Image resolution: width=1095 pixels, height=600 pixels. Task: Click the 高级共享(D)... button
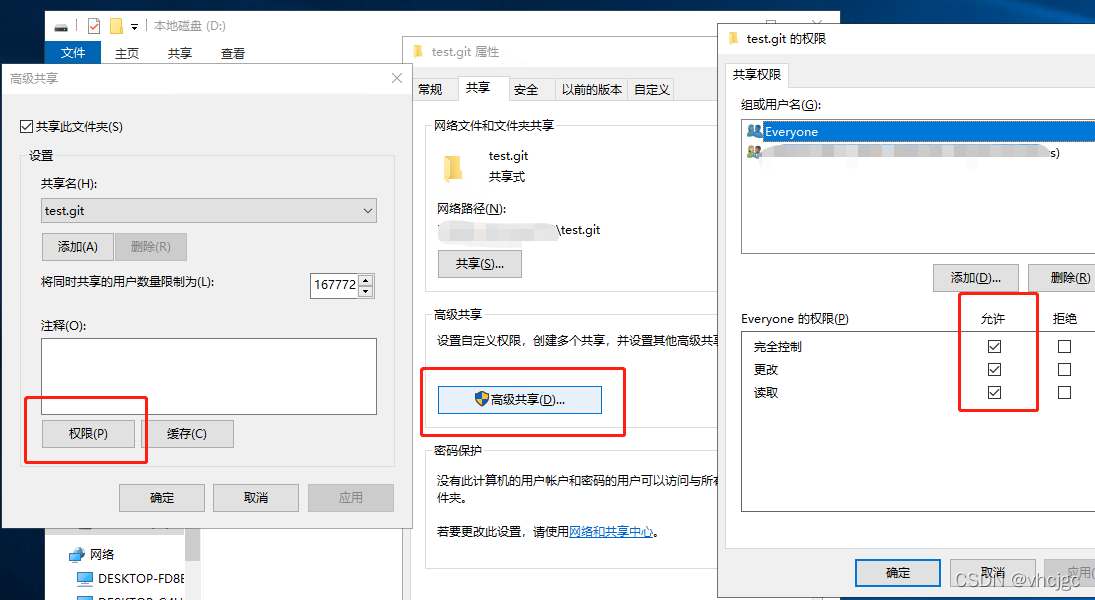point(520,400)
